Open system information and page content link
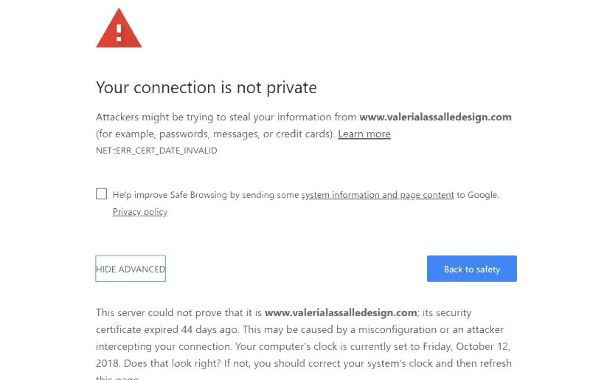Image resolution: width=590 pixels, height=380 pixels. (378, 195)
